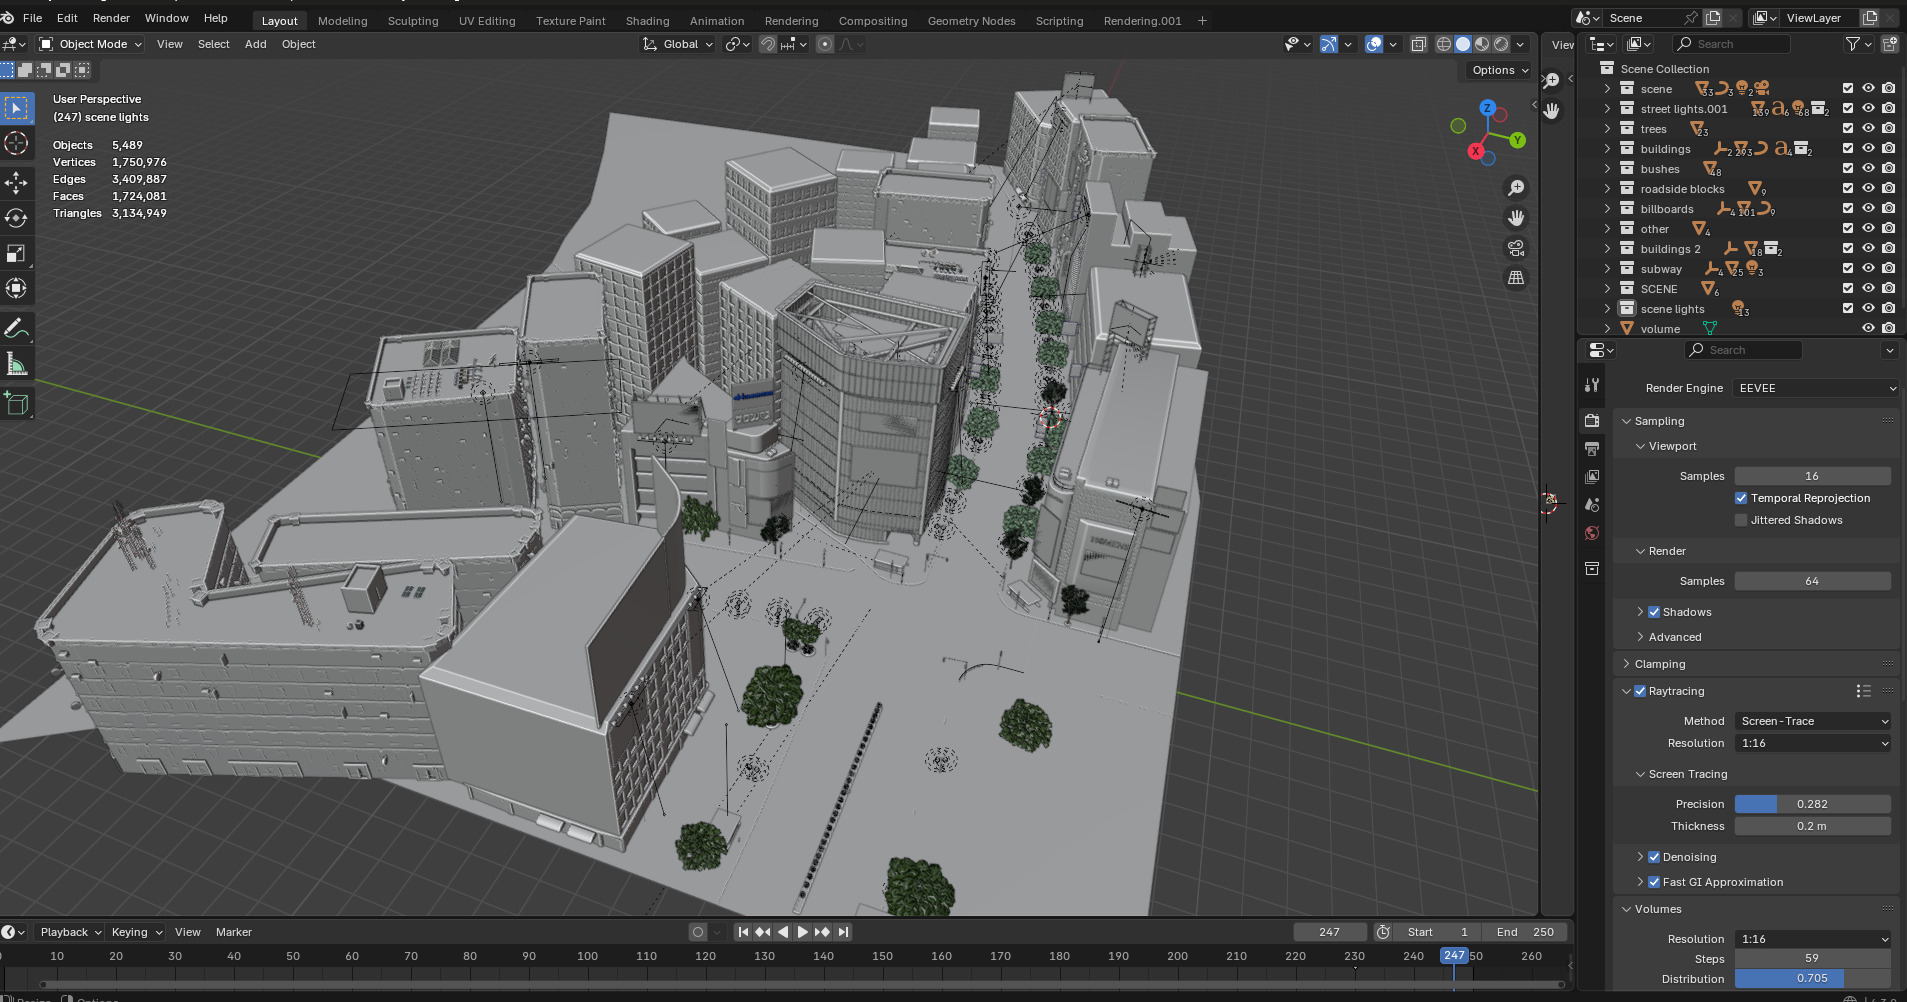Open the Keying popover in timeline

click(136, 932)
